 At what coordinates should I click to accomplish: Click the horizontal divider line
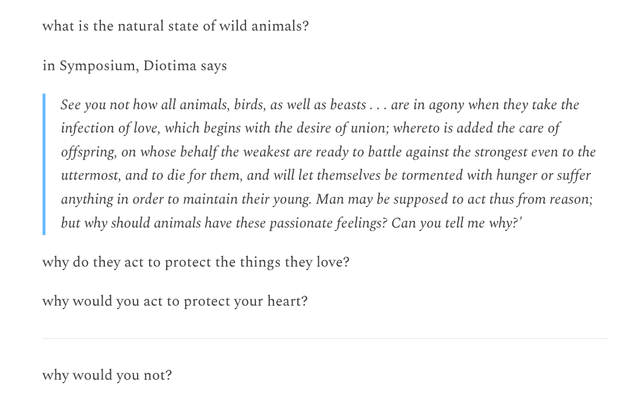click(324, 339)
